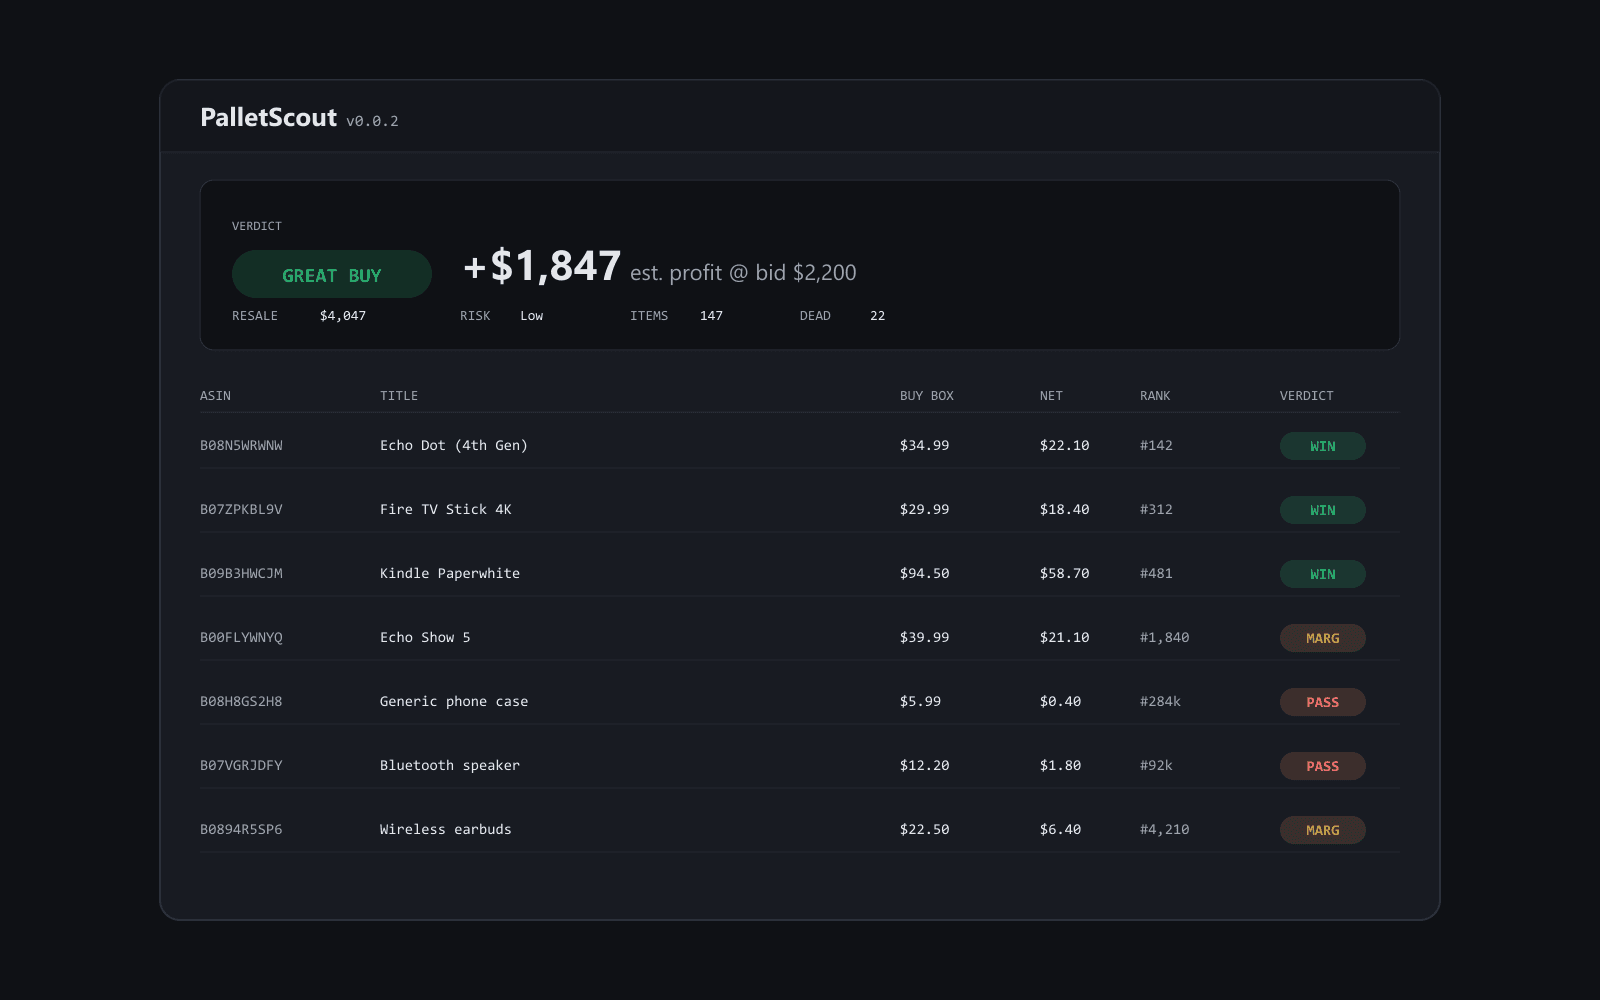The height and width of the screenshot is (1000, 1600).
Task: Open the Generic phone case title
Action: 454,702
